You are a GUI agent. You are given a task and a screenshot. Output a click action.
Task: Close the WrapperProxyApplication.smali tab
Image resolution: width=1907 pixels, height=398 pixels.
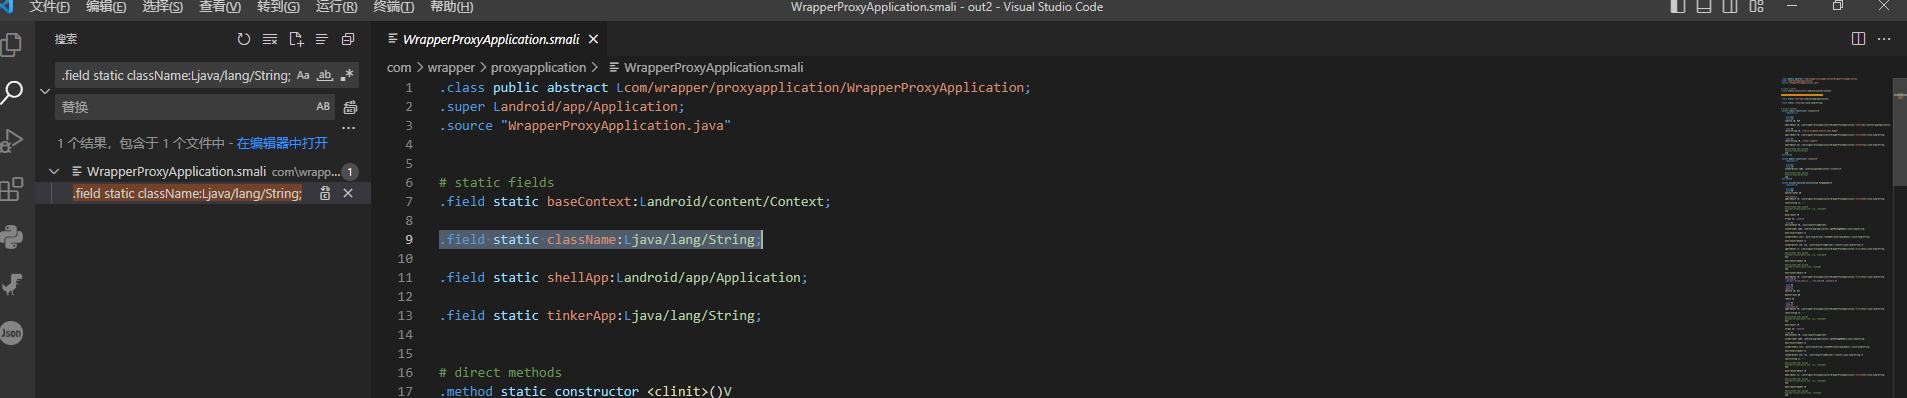click(593, 39)
